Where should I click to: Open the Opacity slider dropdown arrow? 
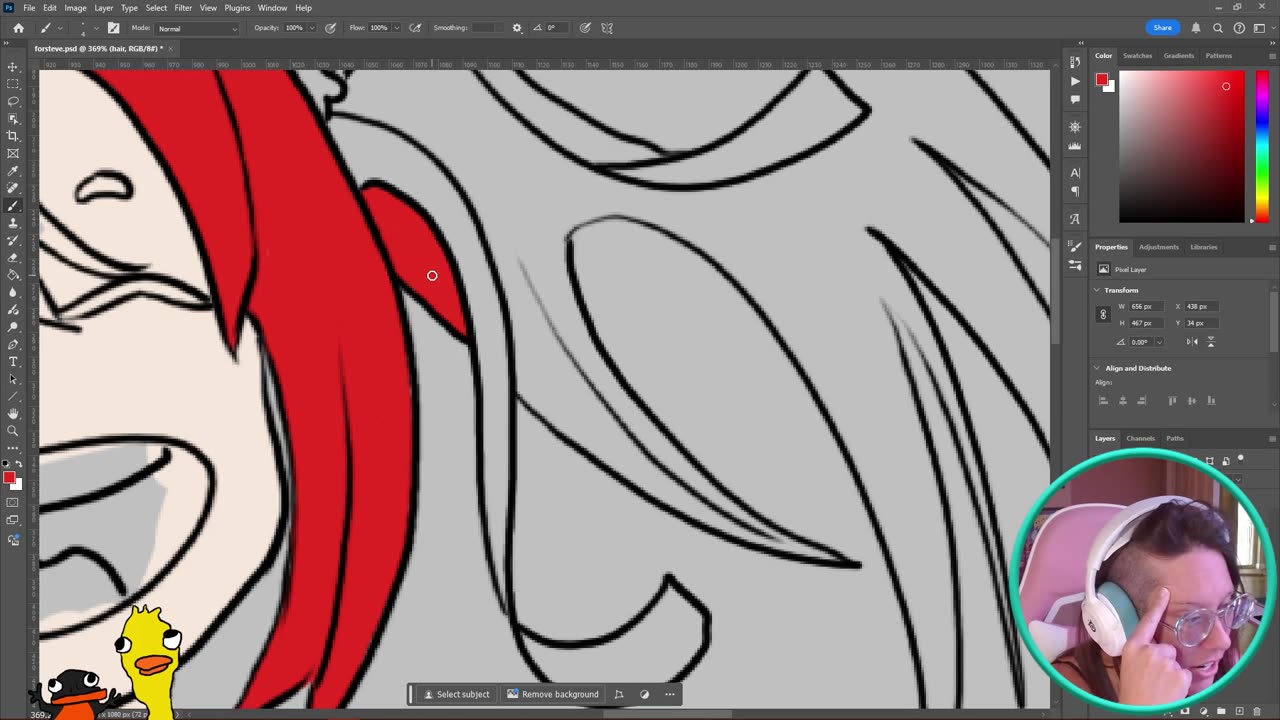pos(313,28)
